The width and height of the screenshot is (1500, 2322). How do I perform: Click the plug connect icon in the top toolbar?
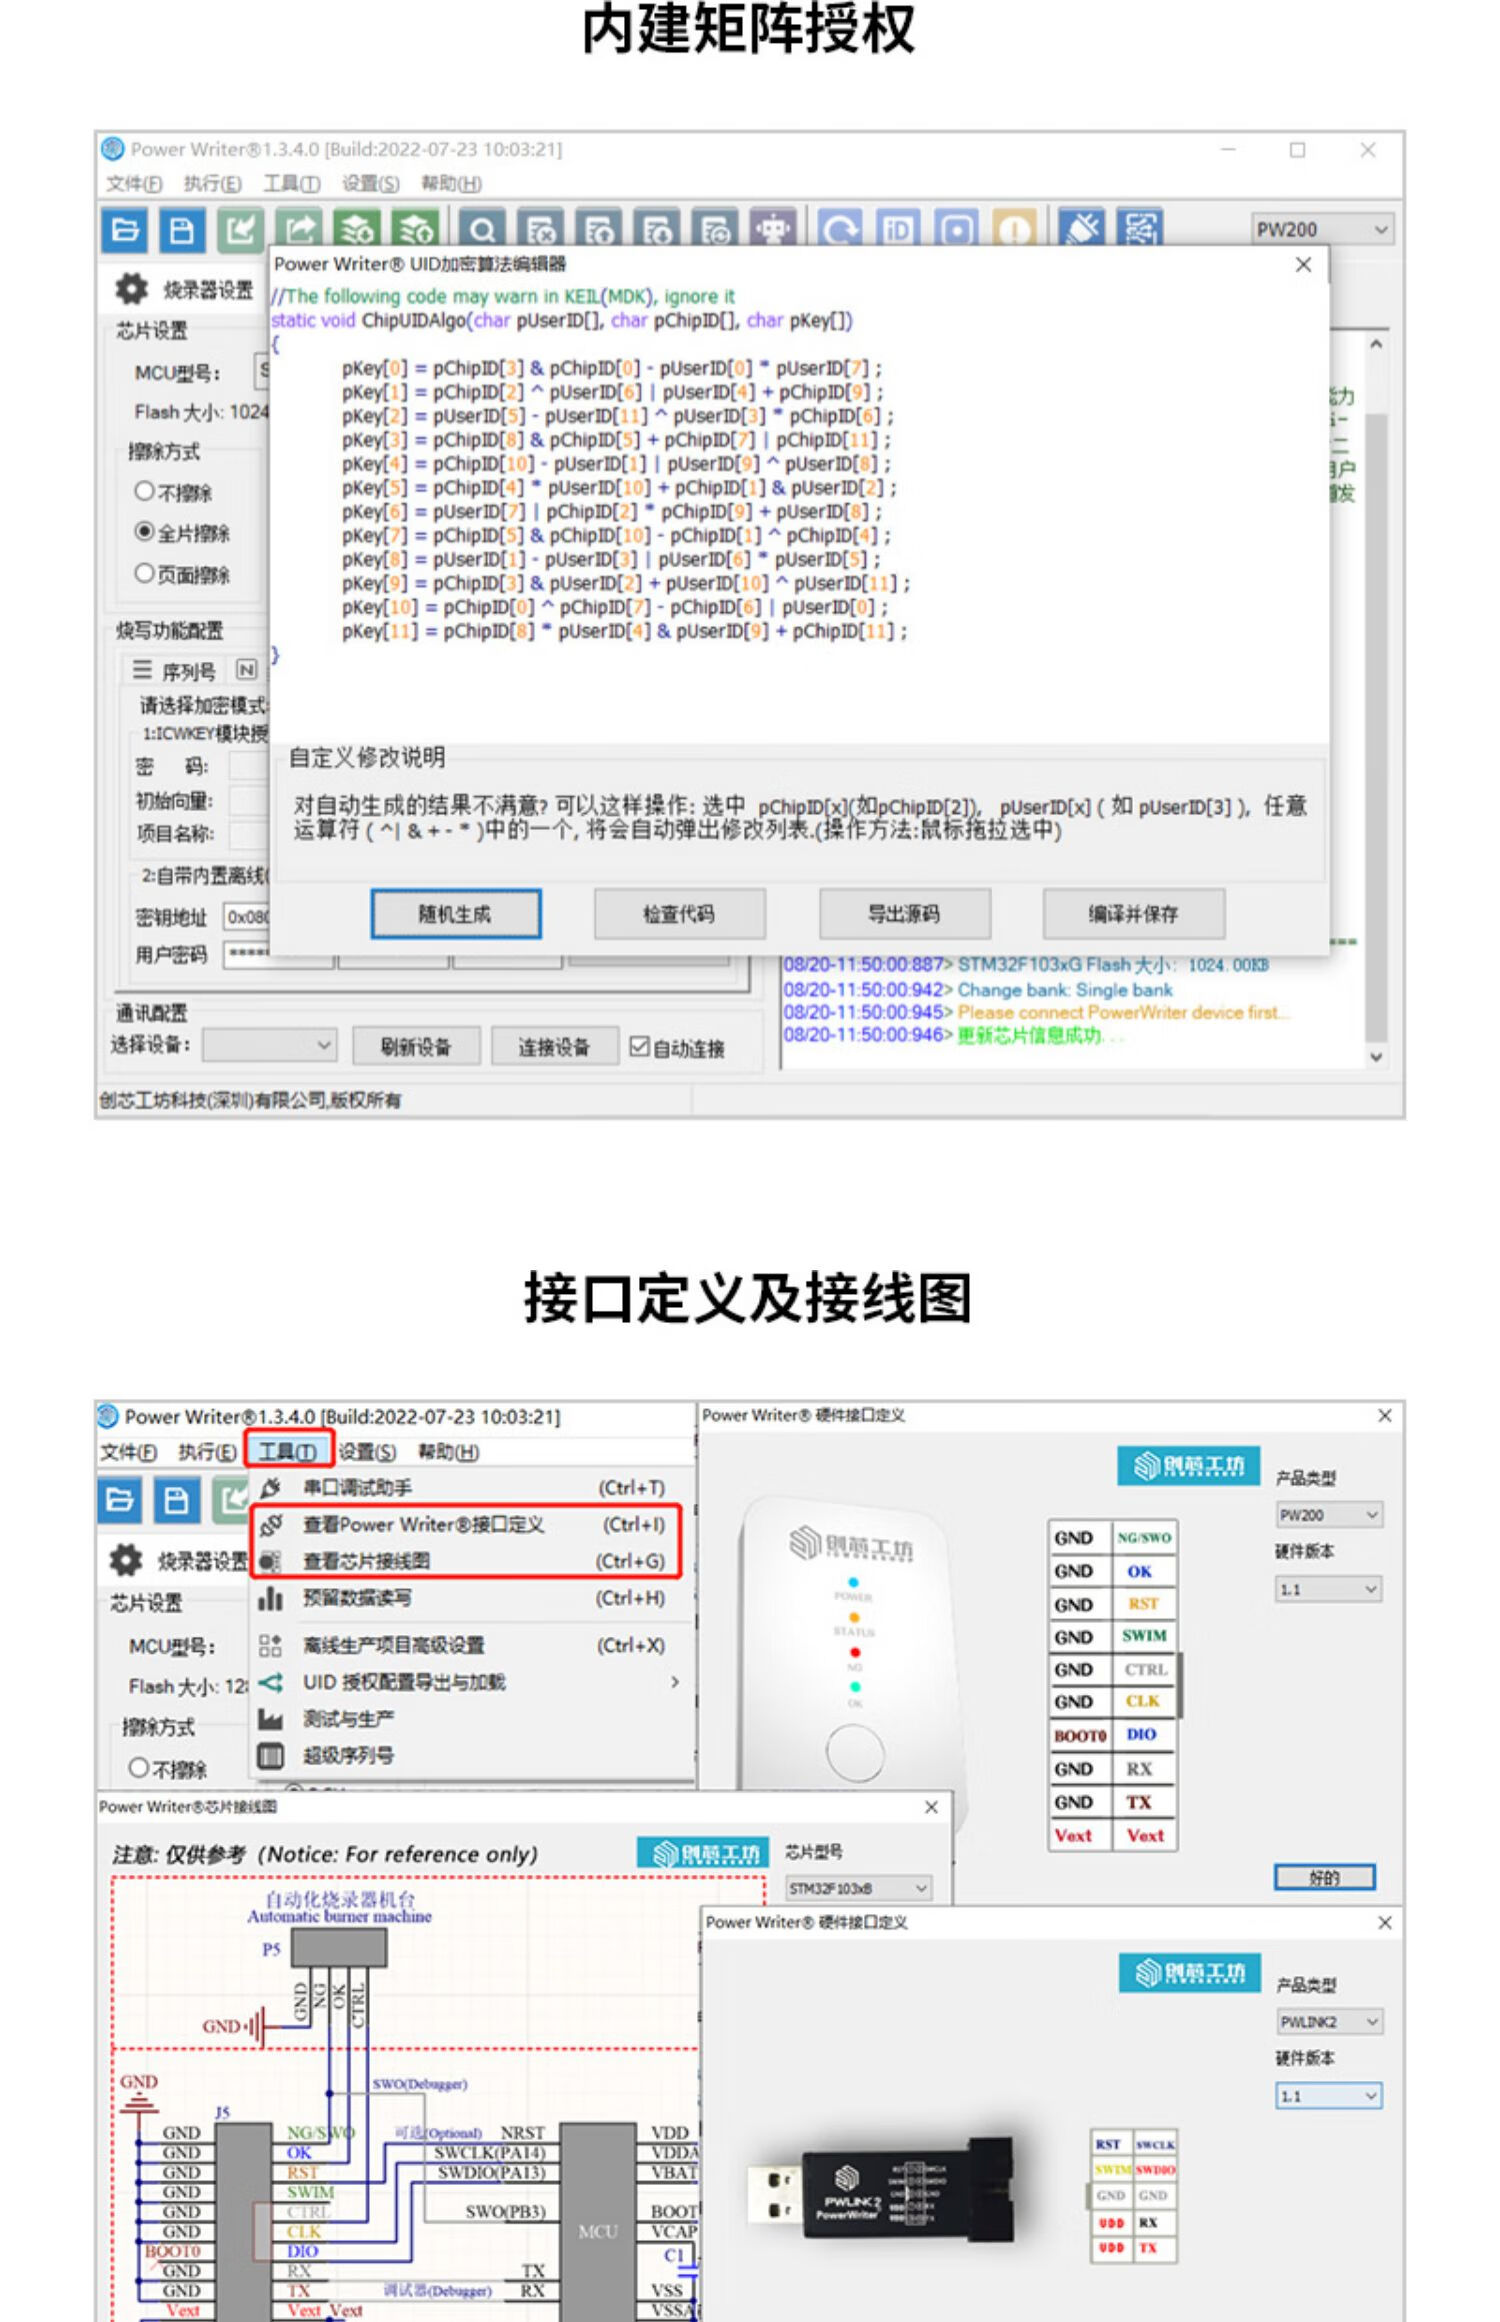tap(1082, 230)
